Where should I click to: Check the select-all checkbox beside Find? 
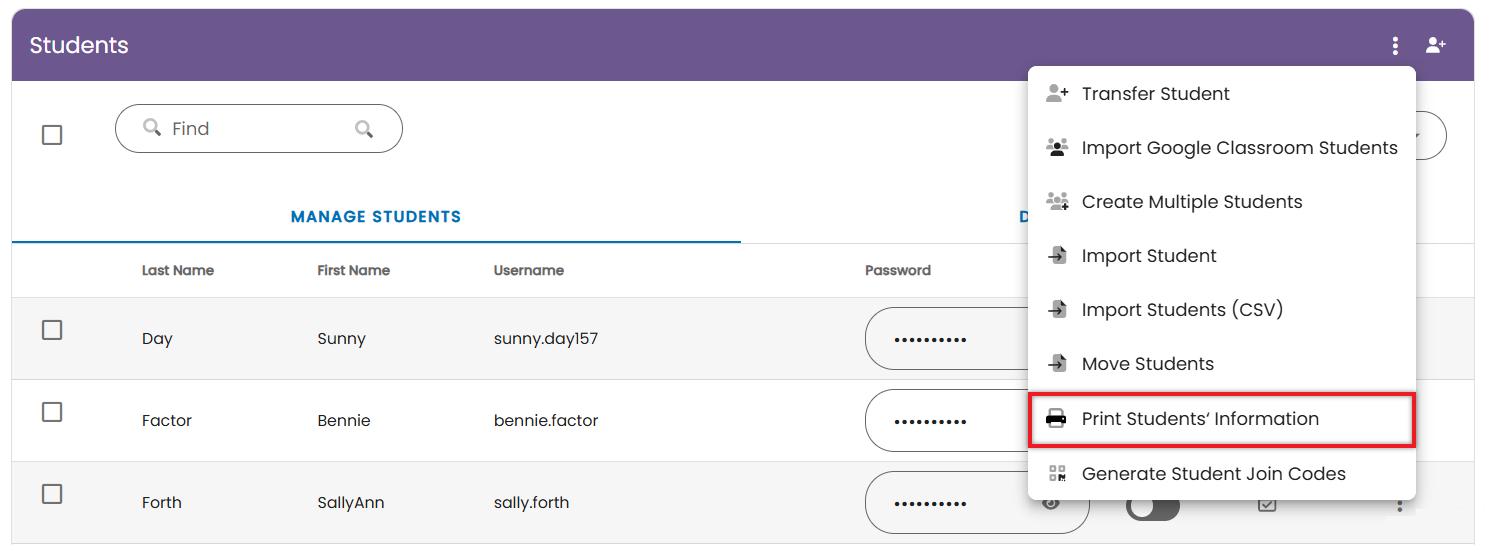(x=52, y=134)
